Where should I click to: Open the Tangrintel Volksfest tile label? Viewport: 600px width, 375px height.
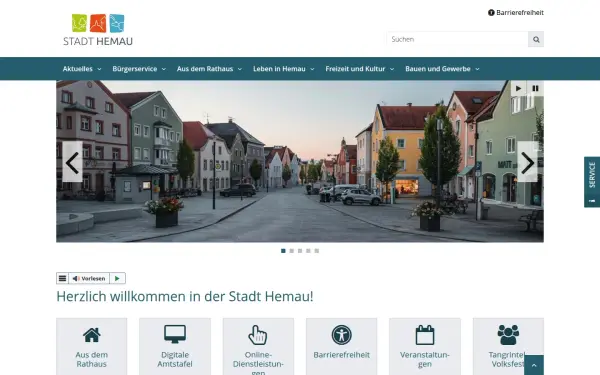pyautogui.click(x=508, y=359)
